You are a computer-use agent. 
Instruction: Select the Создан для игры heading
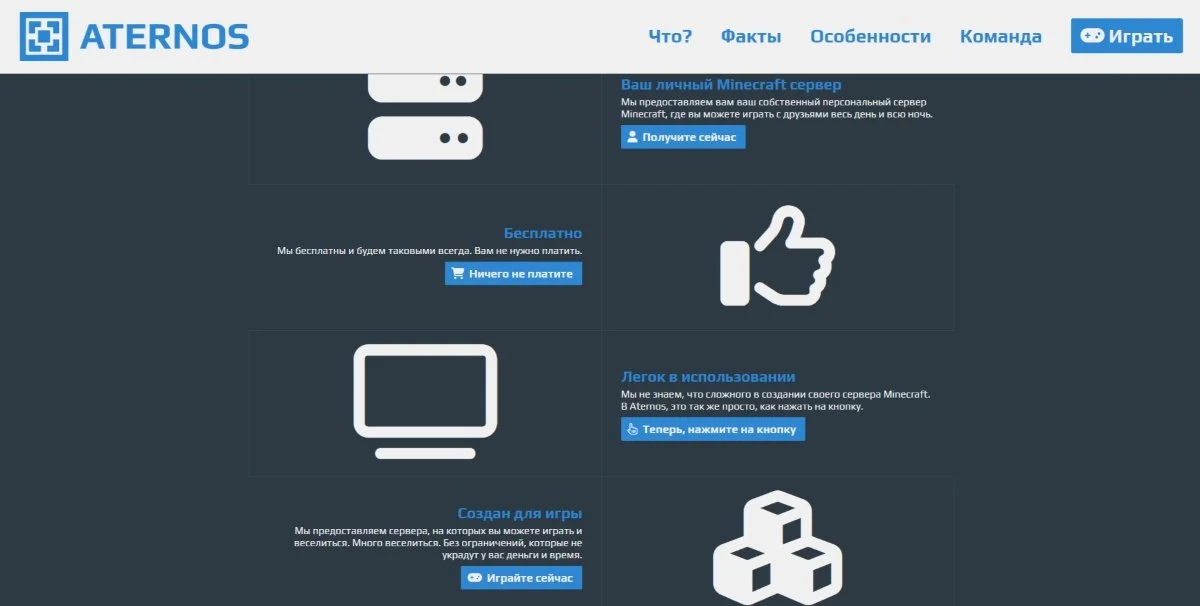520,513
